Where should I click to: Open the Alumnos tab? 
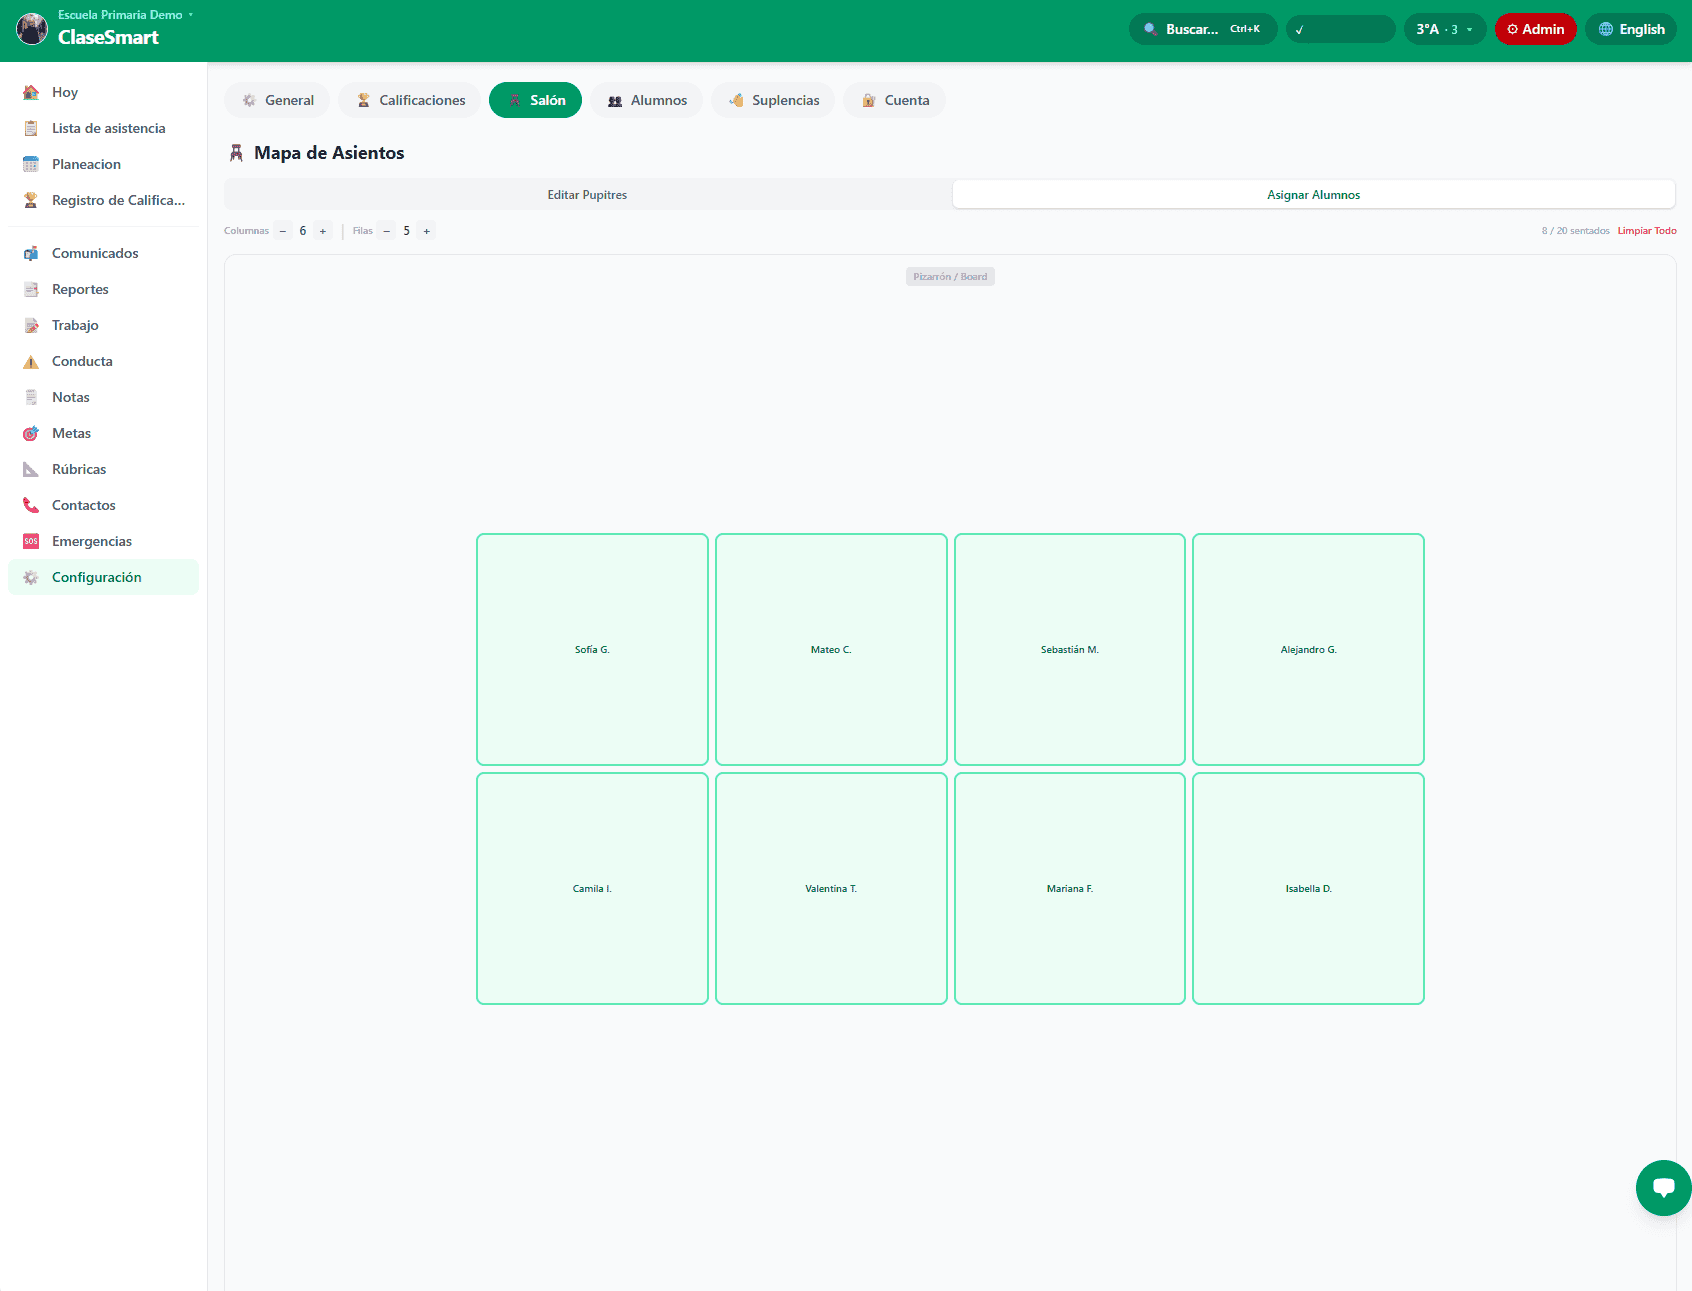coord(646,100)
